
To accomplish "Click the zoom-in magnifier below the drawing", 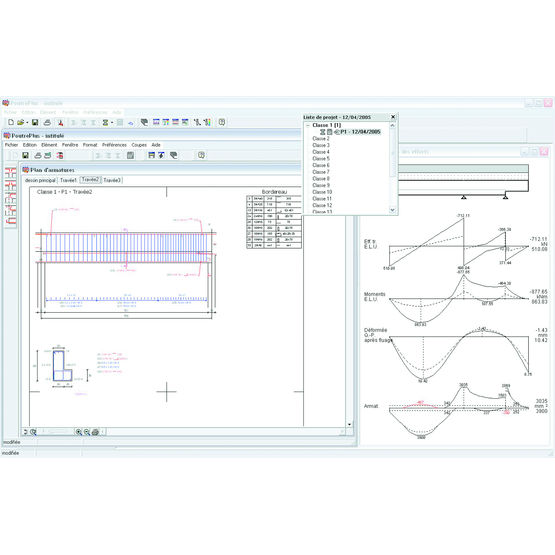I will pos(79,432).
